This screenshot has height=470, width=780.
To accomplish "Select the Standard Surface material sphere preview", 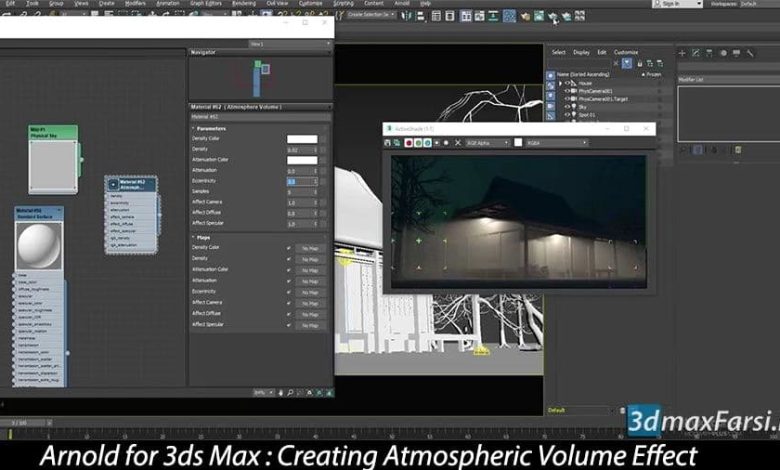I will [x=39, y=246].
